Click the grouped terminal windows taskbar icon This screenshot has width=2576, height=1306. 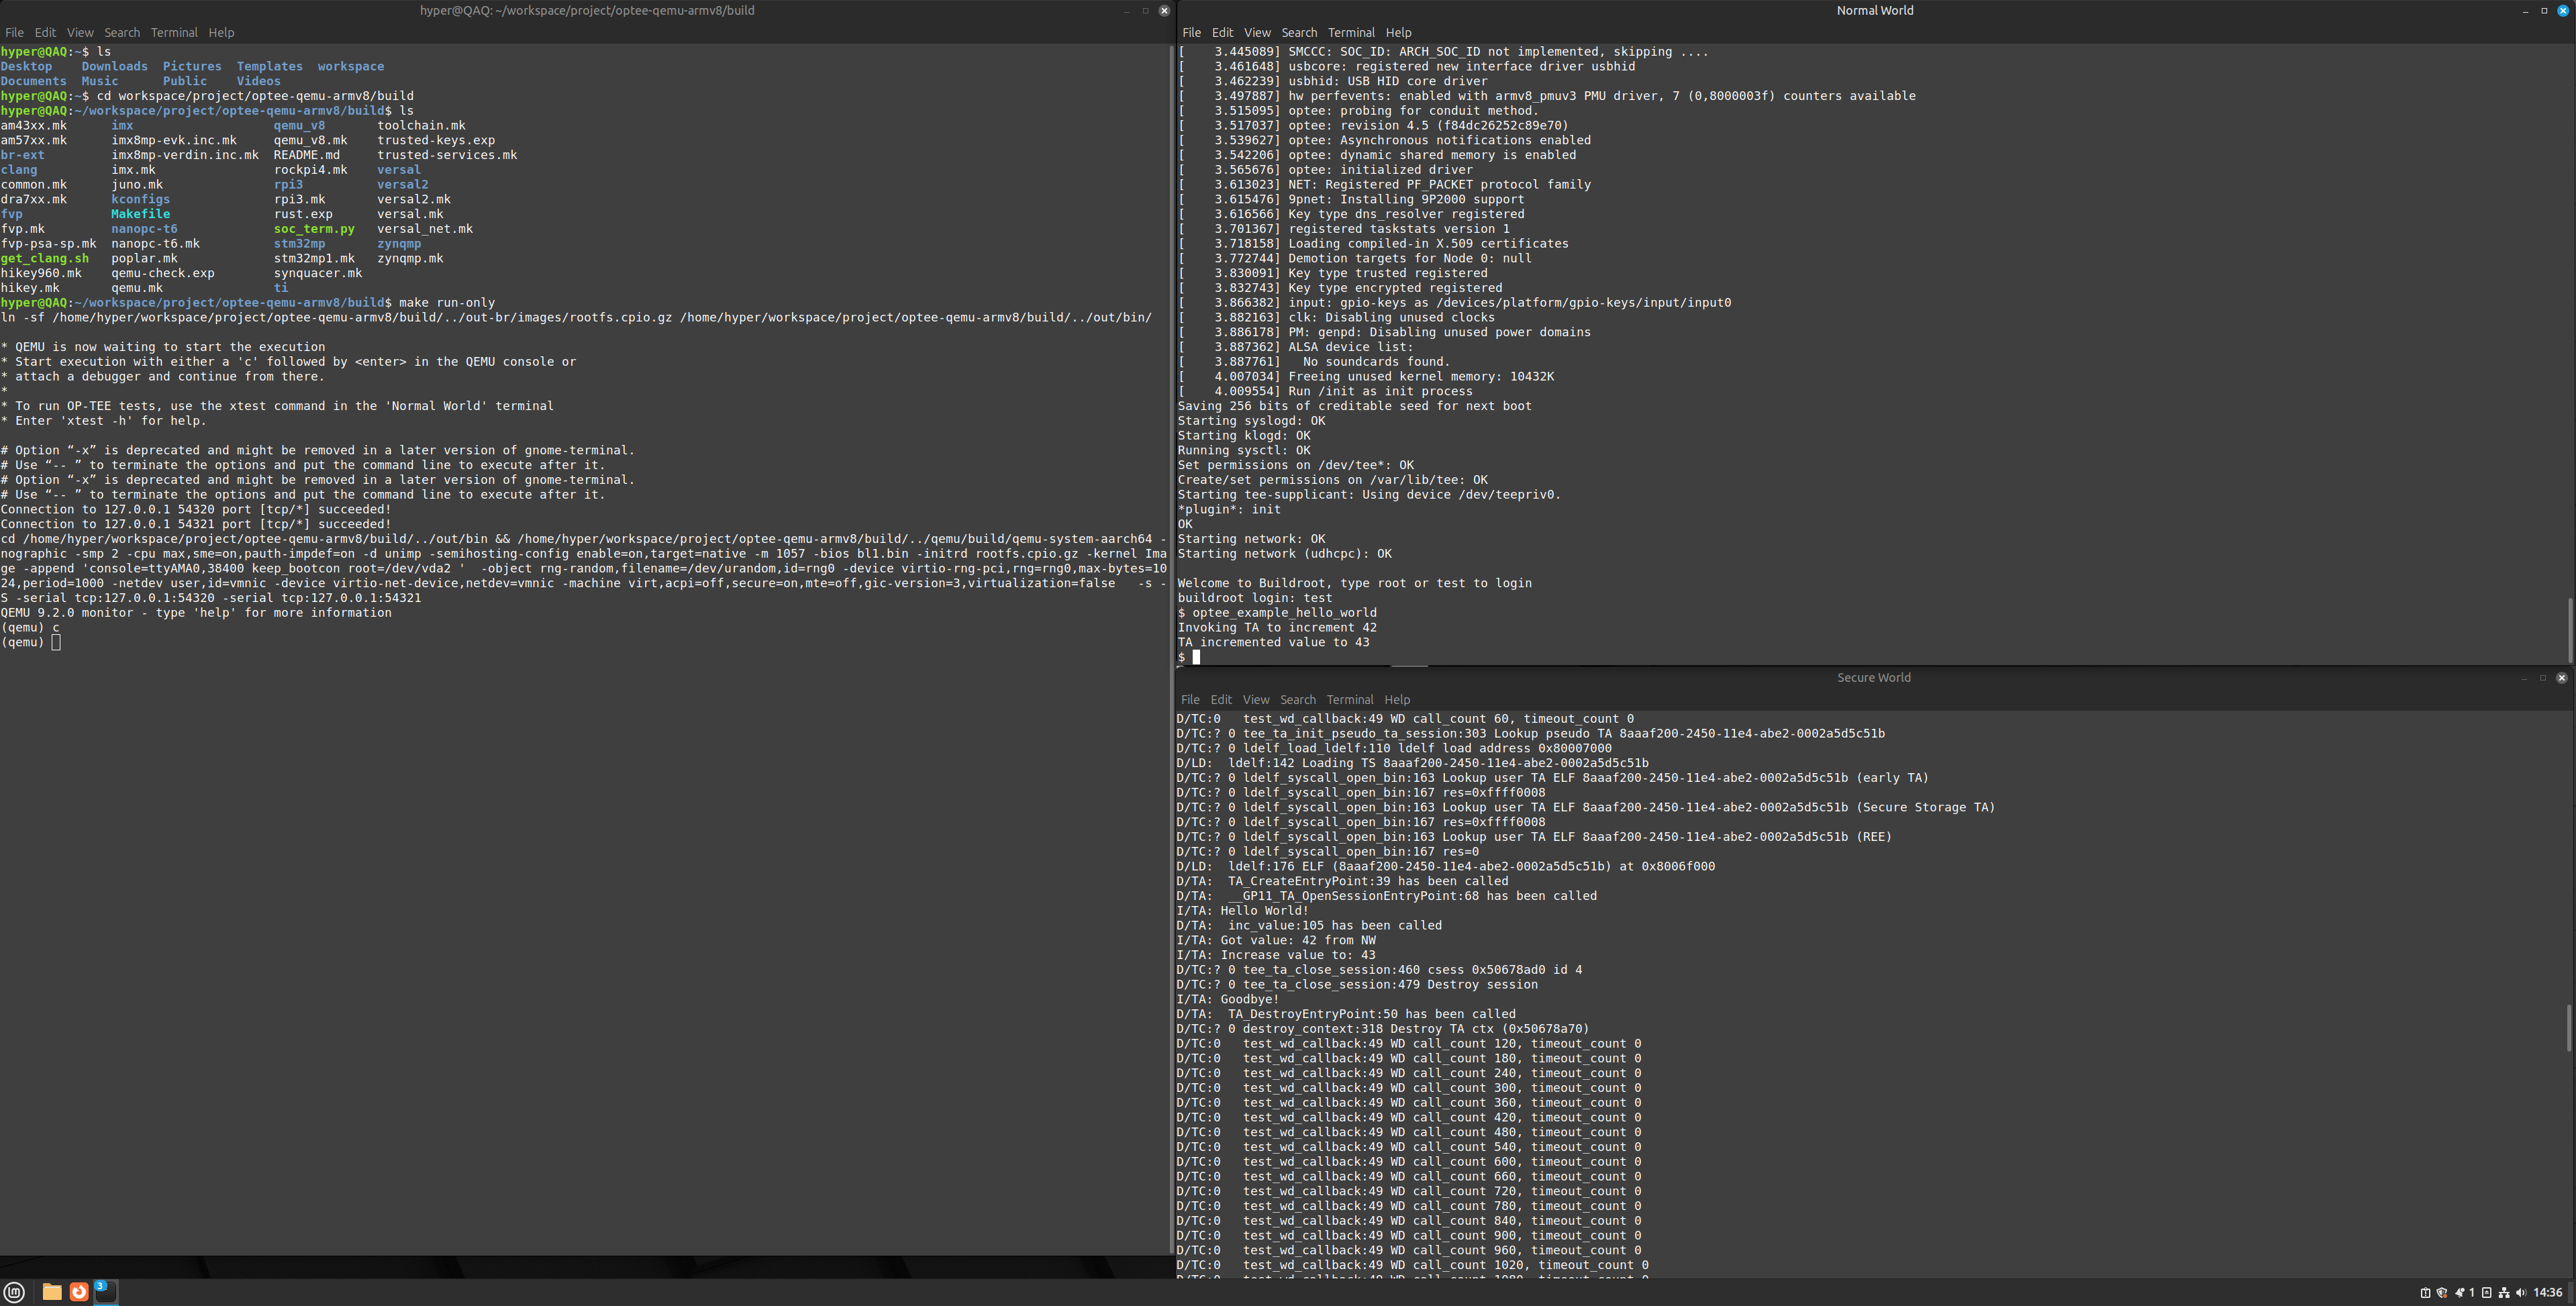105,1292
